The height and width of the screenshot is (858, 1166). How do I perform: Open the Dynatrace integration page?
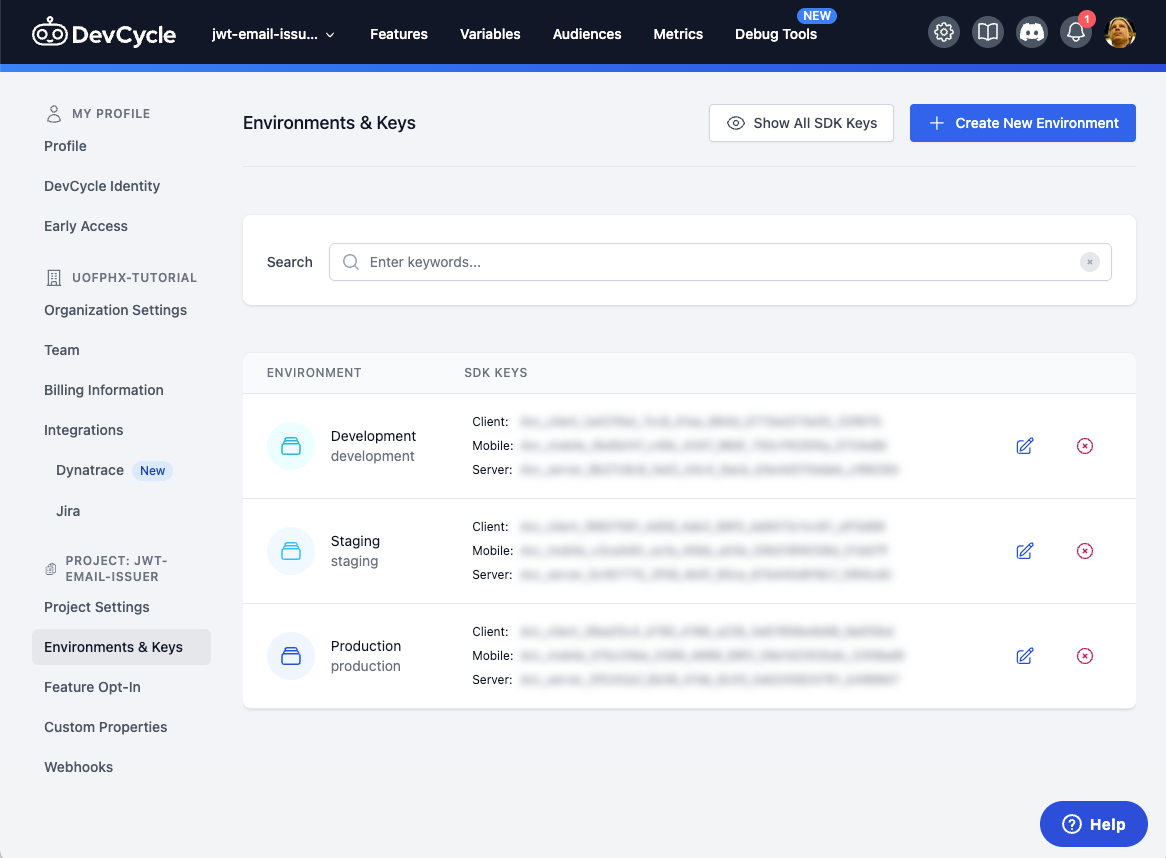point(90,470)
